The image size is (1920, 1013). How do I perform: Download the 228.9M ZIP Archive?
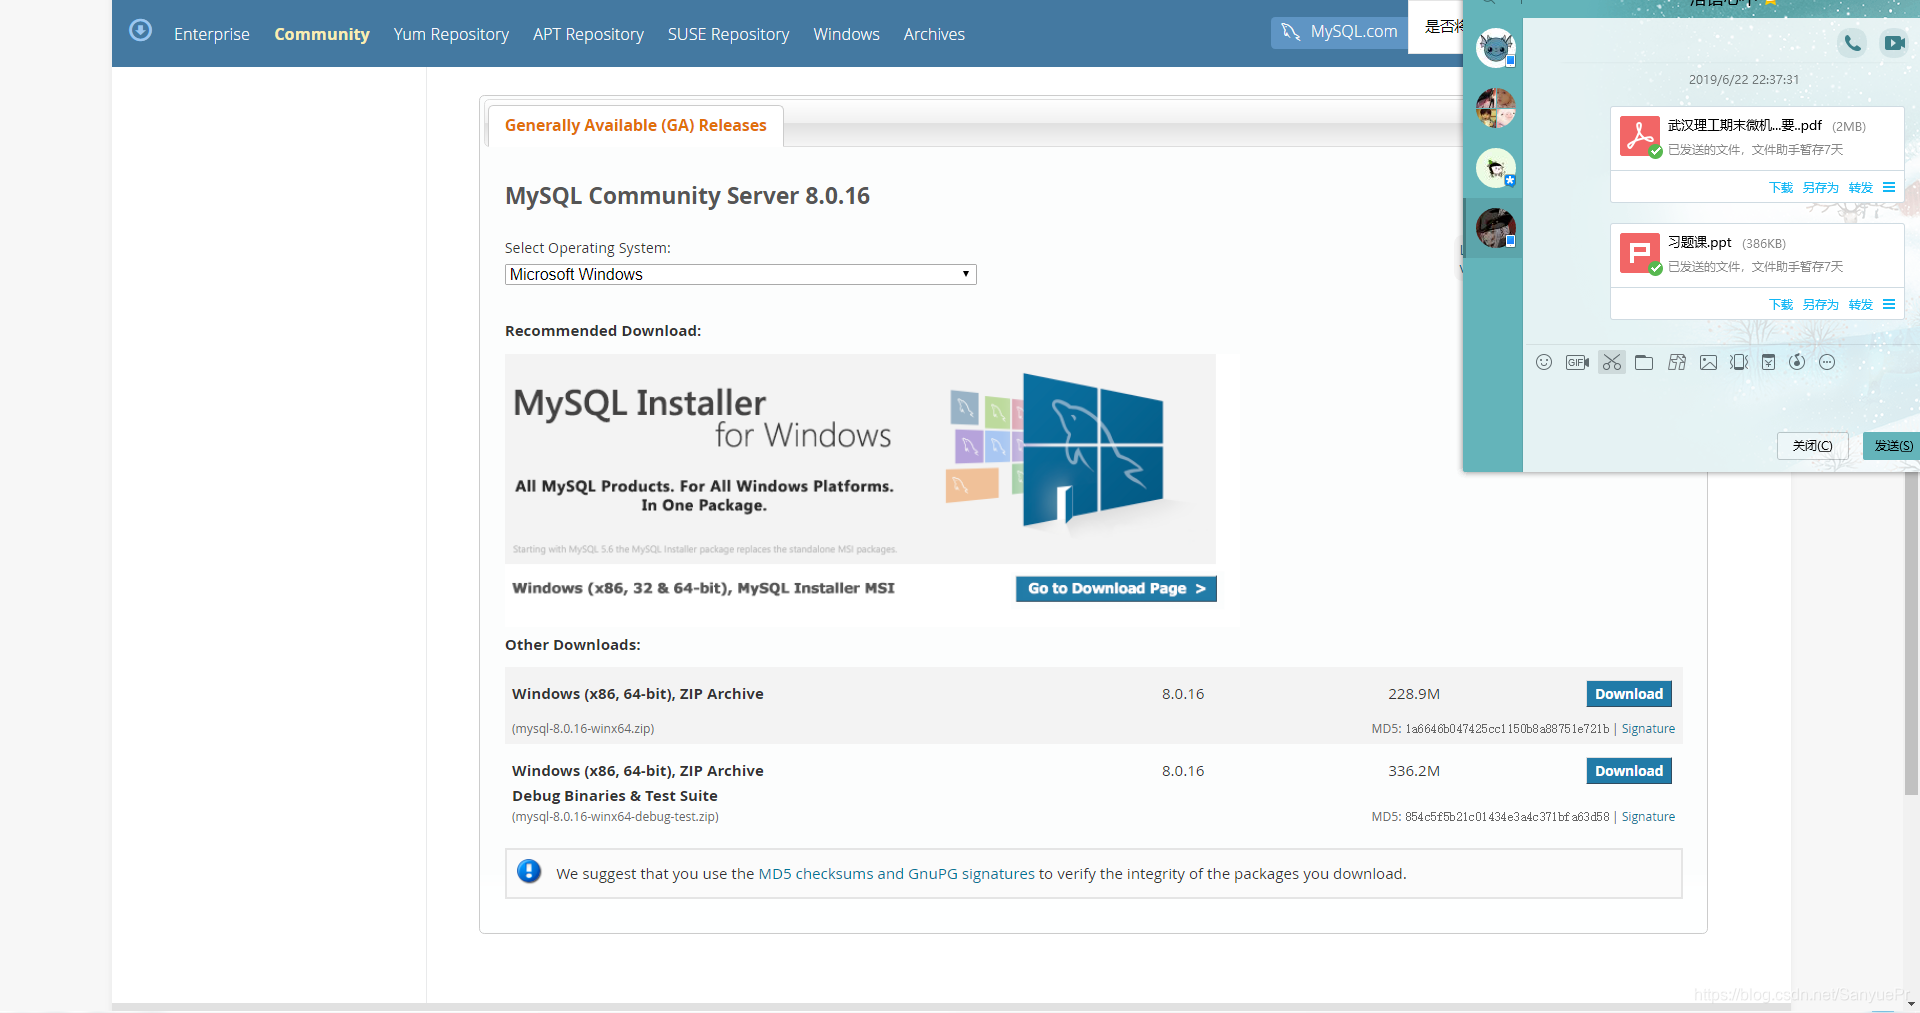(x=1629, y=694)
